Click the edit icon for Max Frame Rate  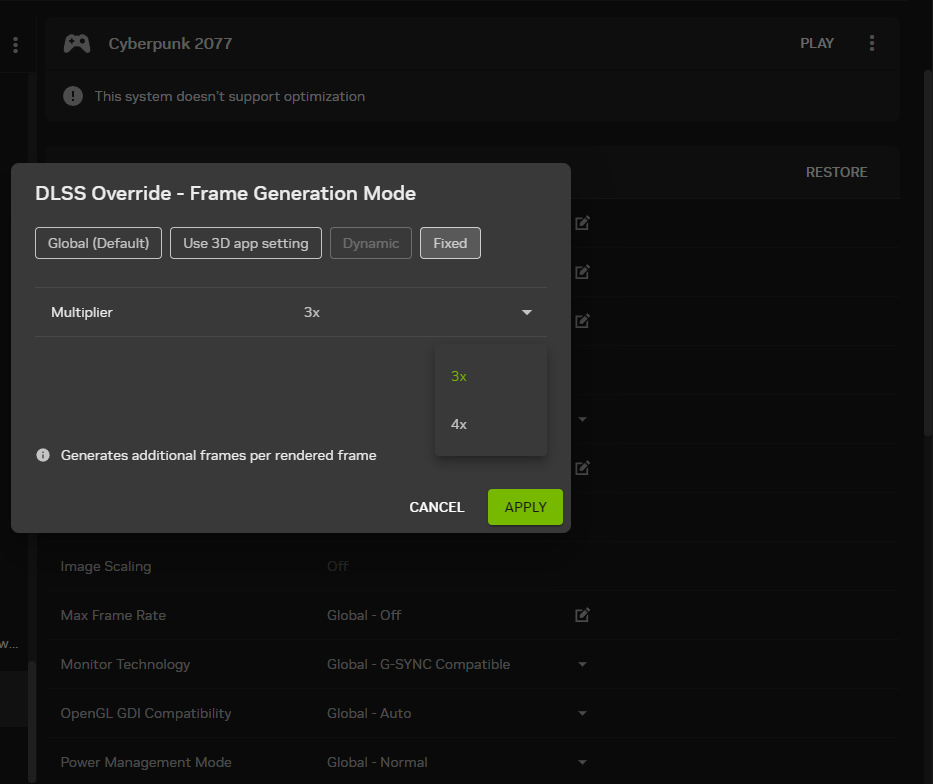point(582,615)
